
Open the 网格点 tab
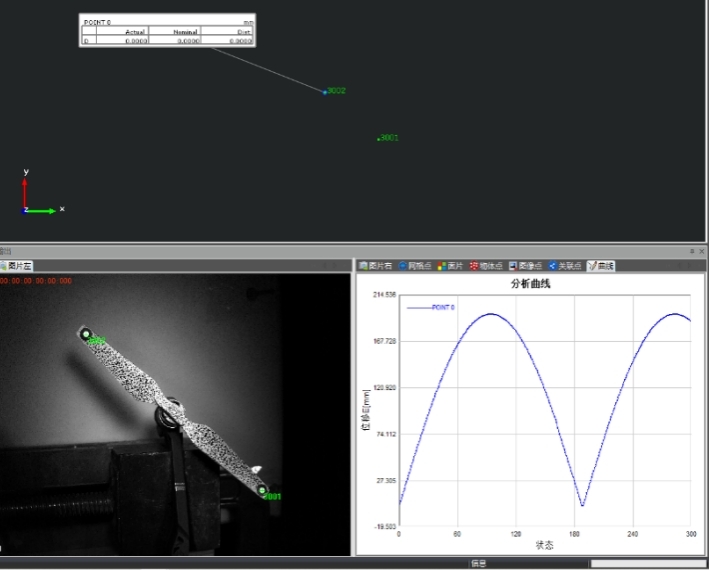pyautogui.click(x=416, y=266)
